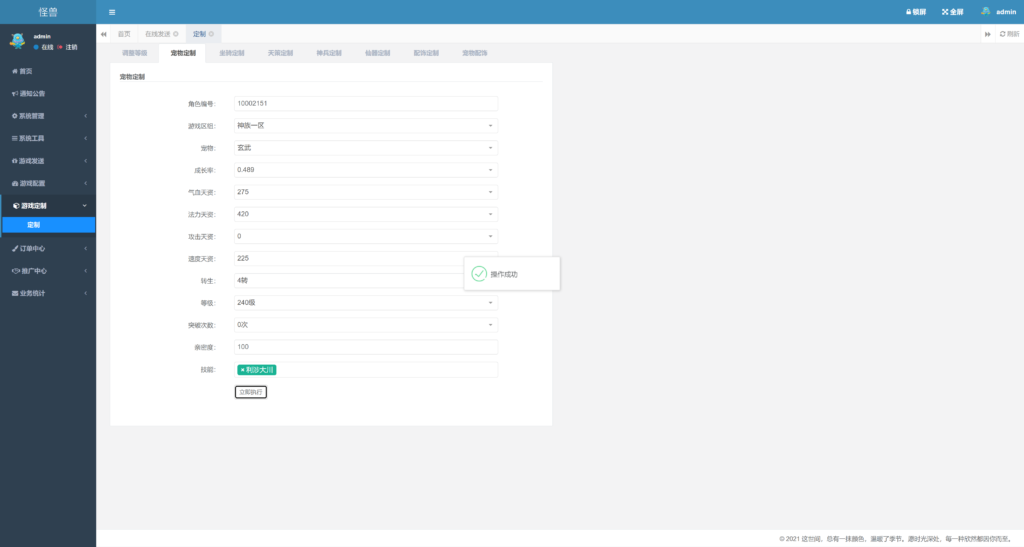This screenshot has height=547, width=1024.
Task: Close the 在线发送 tab via its x icon
Action: 176,34
